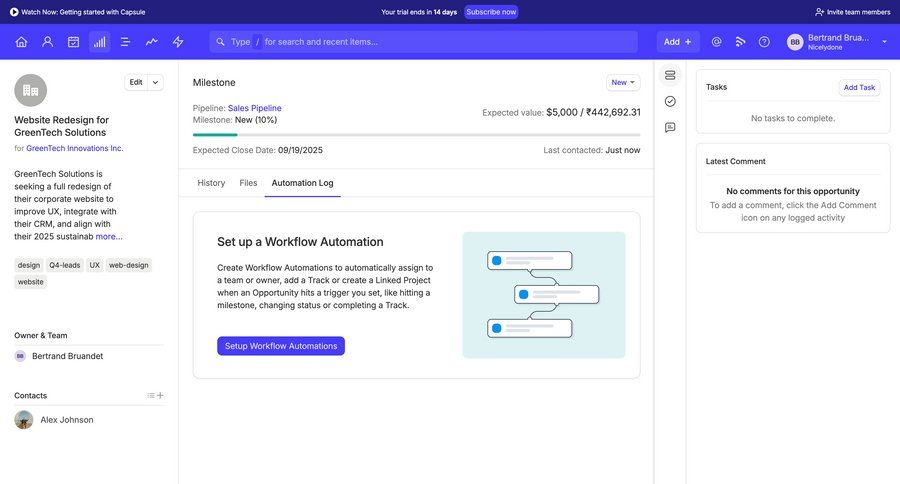Viewport: 900px width, 484px height.
Task: Switch to the Files tab
Action: pyautogui.click(x=248, y=183)
